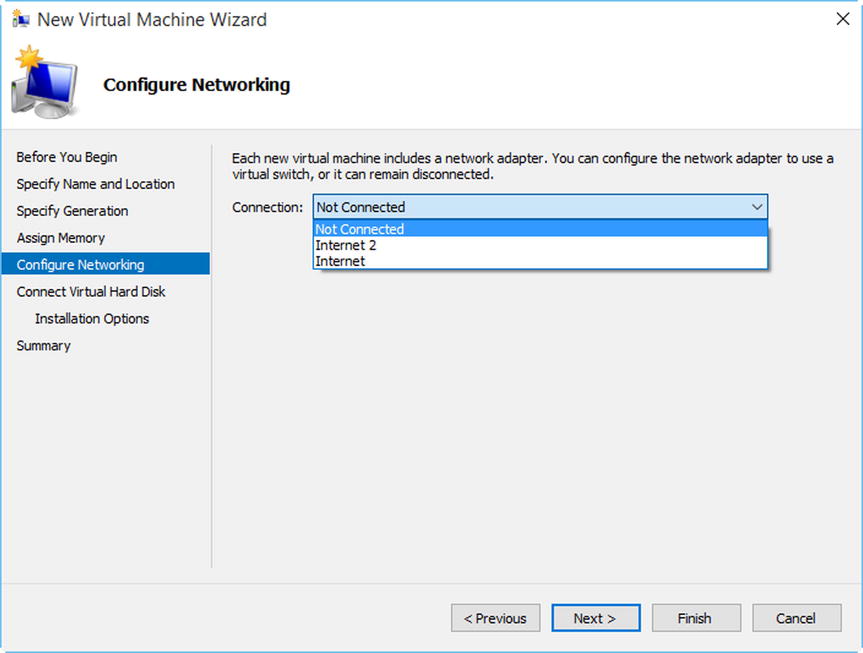Click the Previous button
The width and height of the screenshot is (863, 653).
click(x=495, y=618)
